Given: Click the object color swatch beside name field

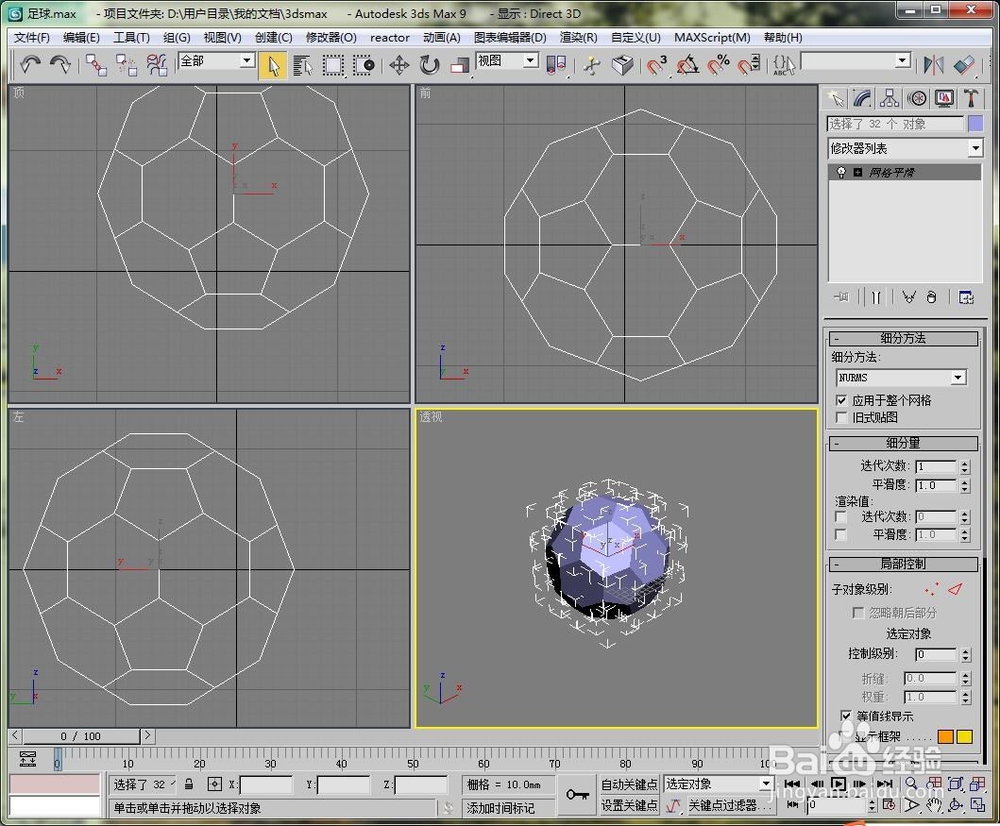Looking at the screenshot, I should 975,124.
